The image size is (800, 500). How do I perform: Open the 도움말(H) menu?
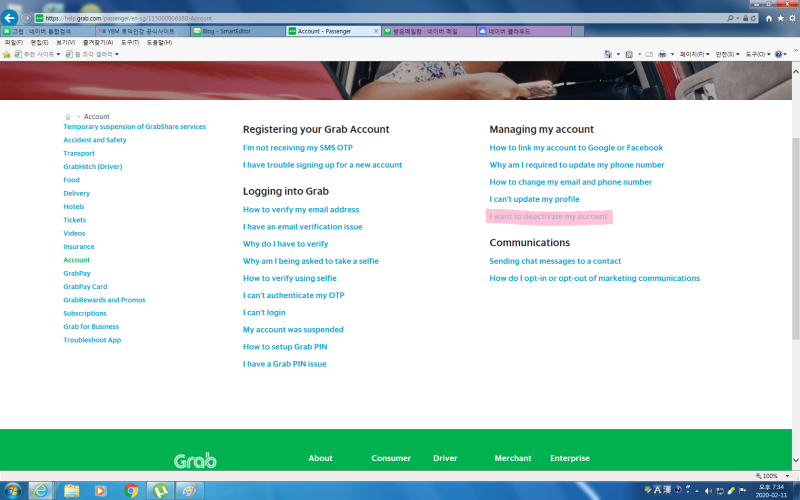click(159, 42)
